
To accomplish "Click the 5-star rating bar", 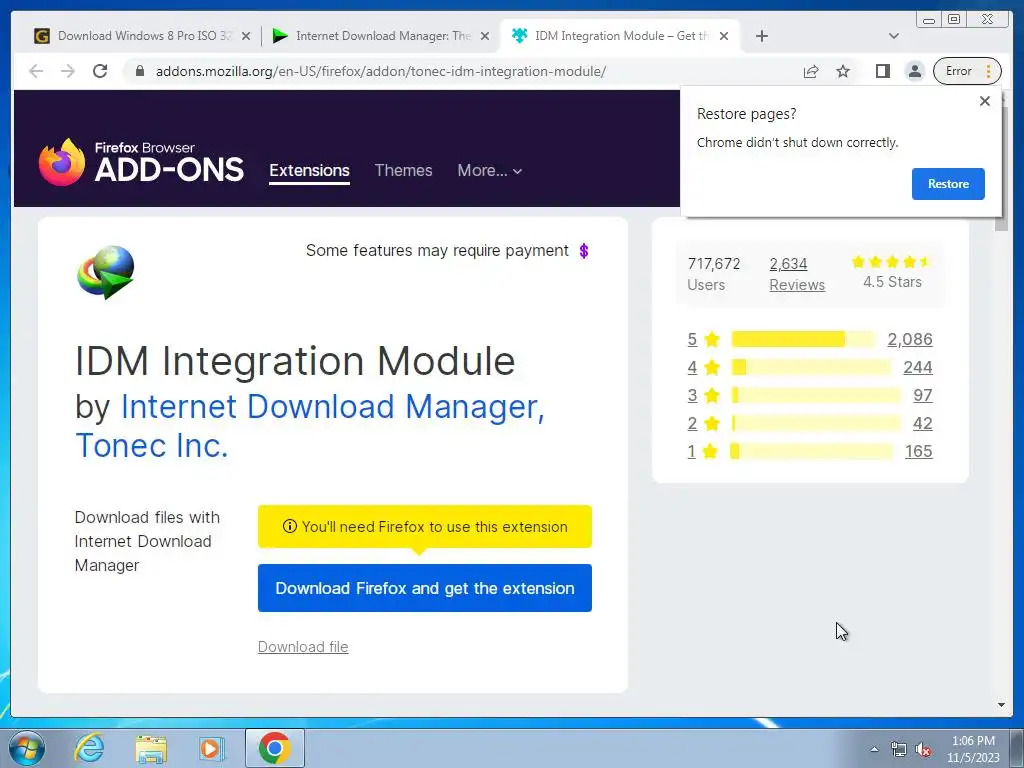I will coord(803,339).
